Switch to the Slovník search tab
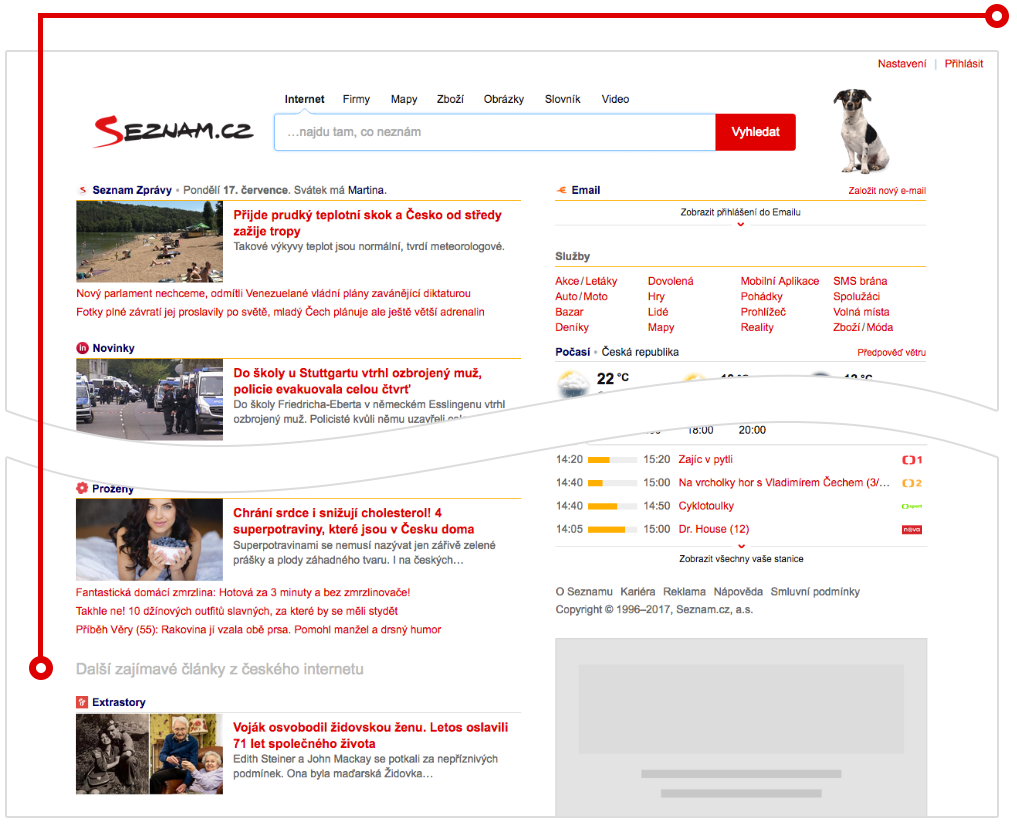Screen dimensions: 1017x830 [x=562, y=99]
